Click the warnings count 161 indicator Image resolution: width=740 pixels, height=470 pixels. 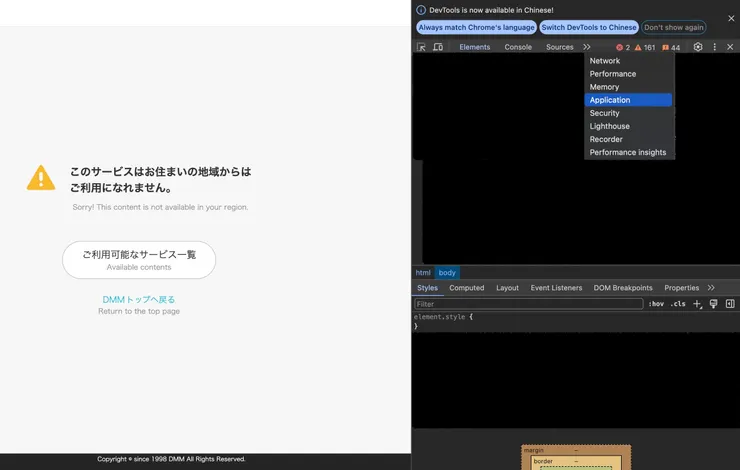pos(645,47)
